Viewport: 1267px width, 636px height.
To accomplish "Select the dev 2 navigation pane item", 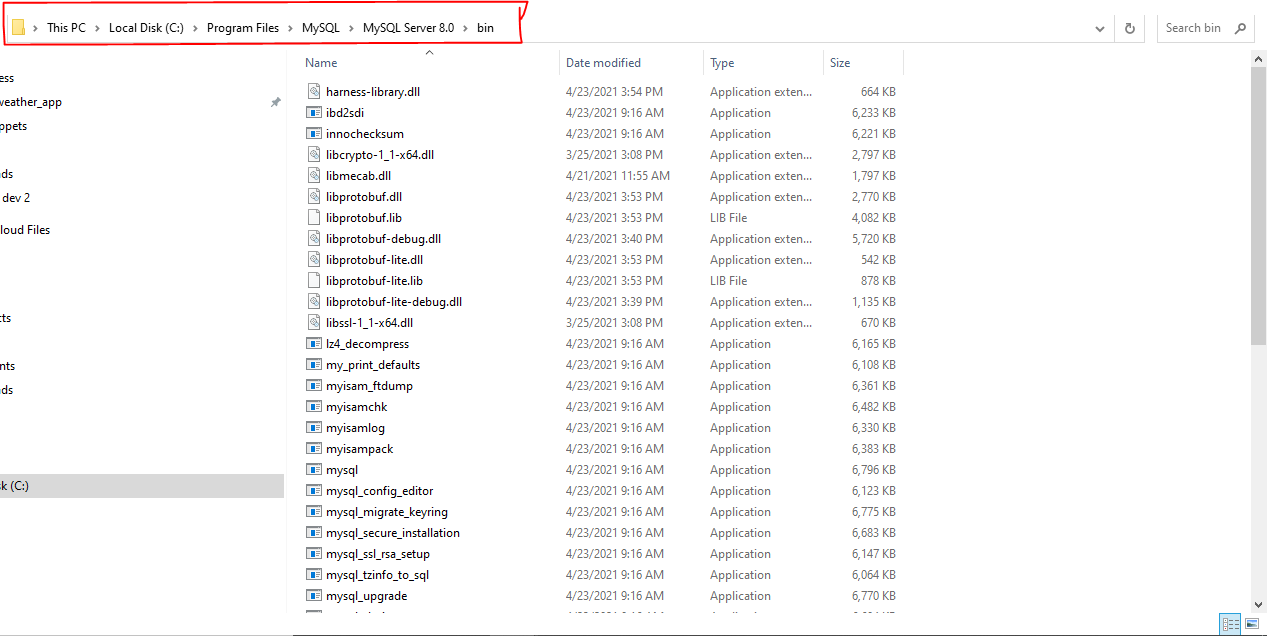I will 16,198.
